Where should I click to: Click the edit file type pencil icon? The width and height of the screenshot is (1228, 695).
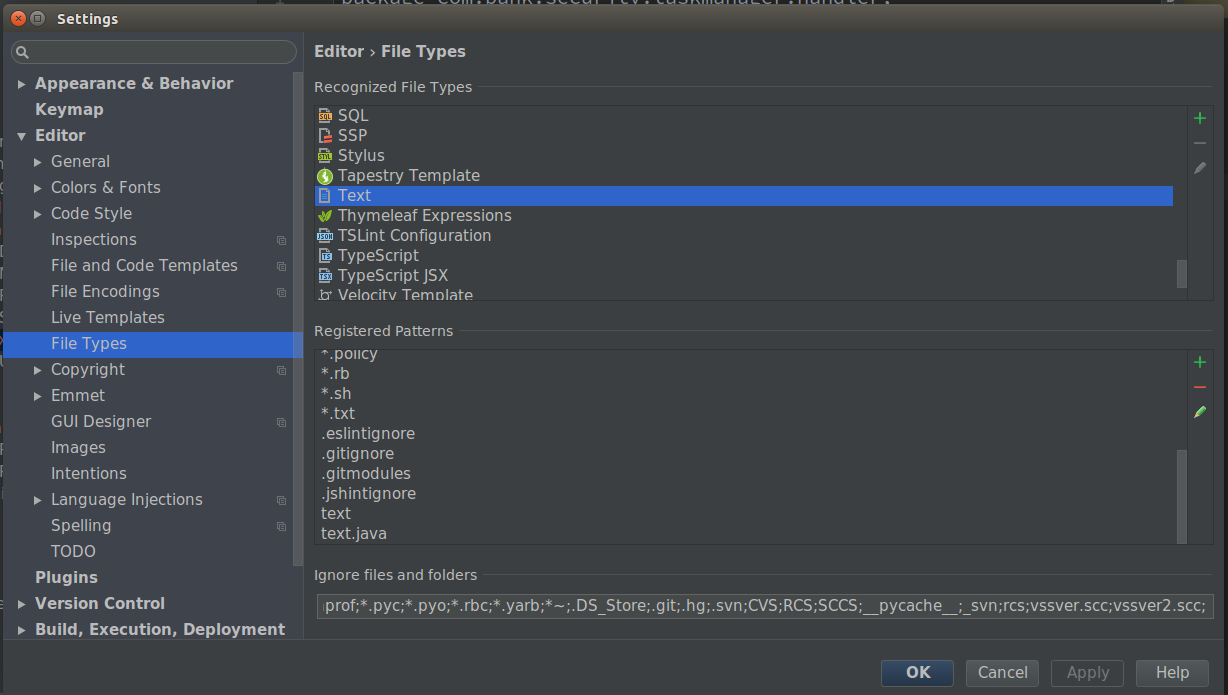click(1200, 168)
